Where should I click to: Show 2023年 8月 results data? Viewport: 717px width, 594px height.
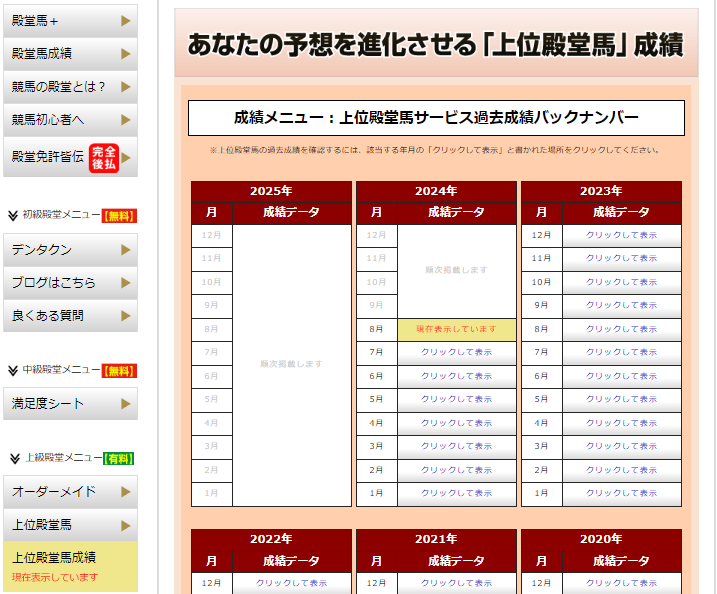[x=621, y=329]
